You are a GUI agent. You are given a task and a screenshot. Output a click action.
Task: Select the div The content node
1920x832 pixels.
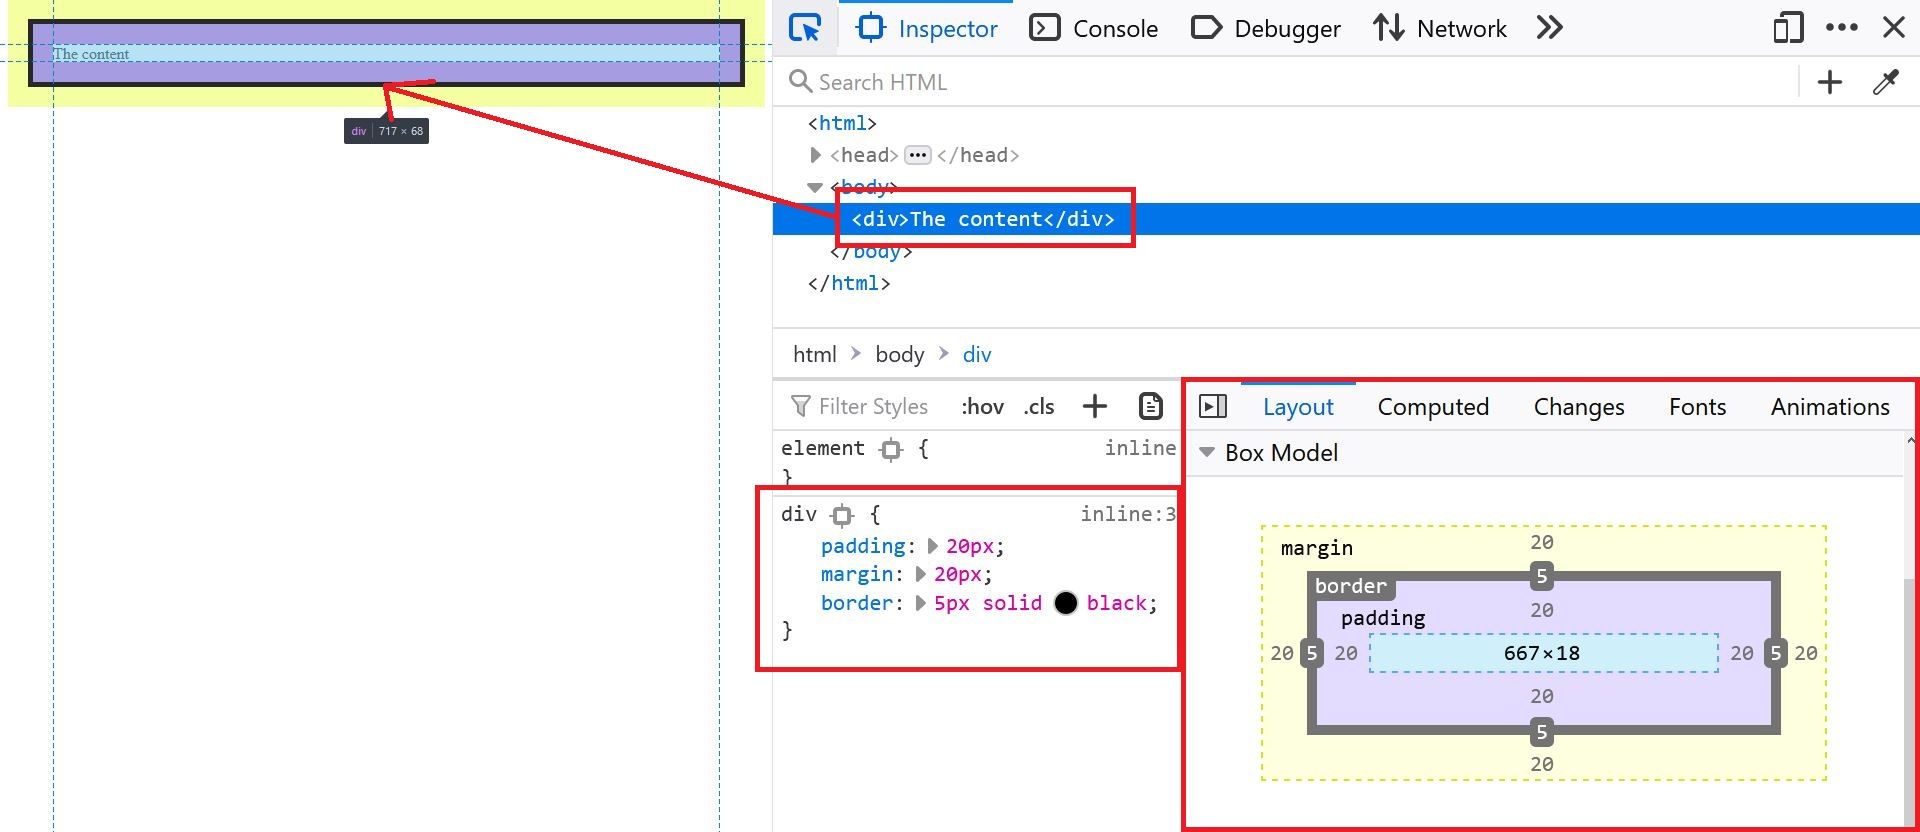(983, 219)
